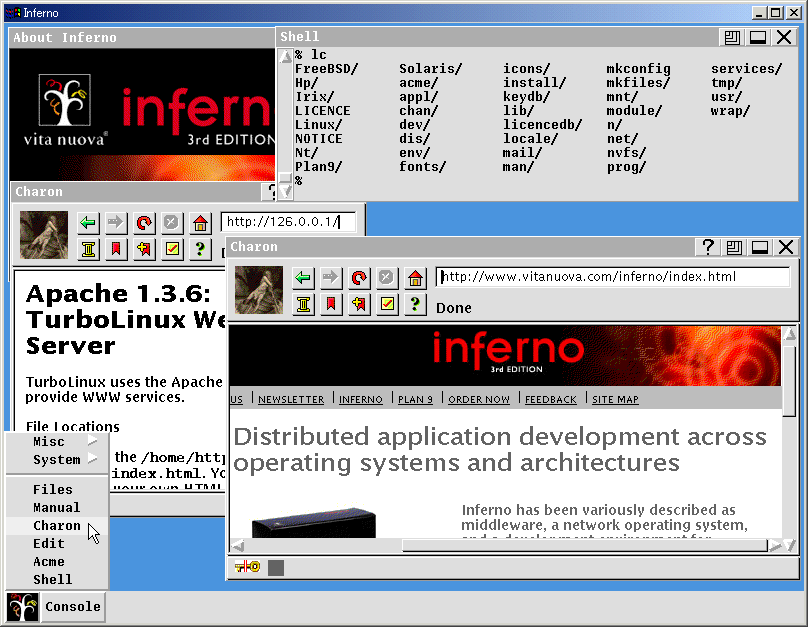Click Charon horizontal scrollbar thumb
Viewport: 808px width, 627px height.
(x=585, y=545)
